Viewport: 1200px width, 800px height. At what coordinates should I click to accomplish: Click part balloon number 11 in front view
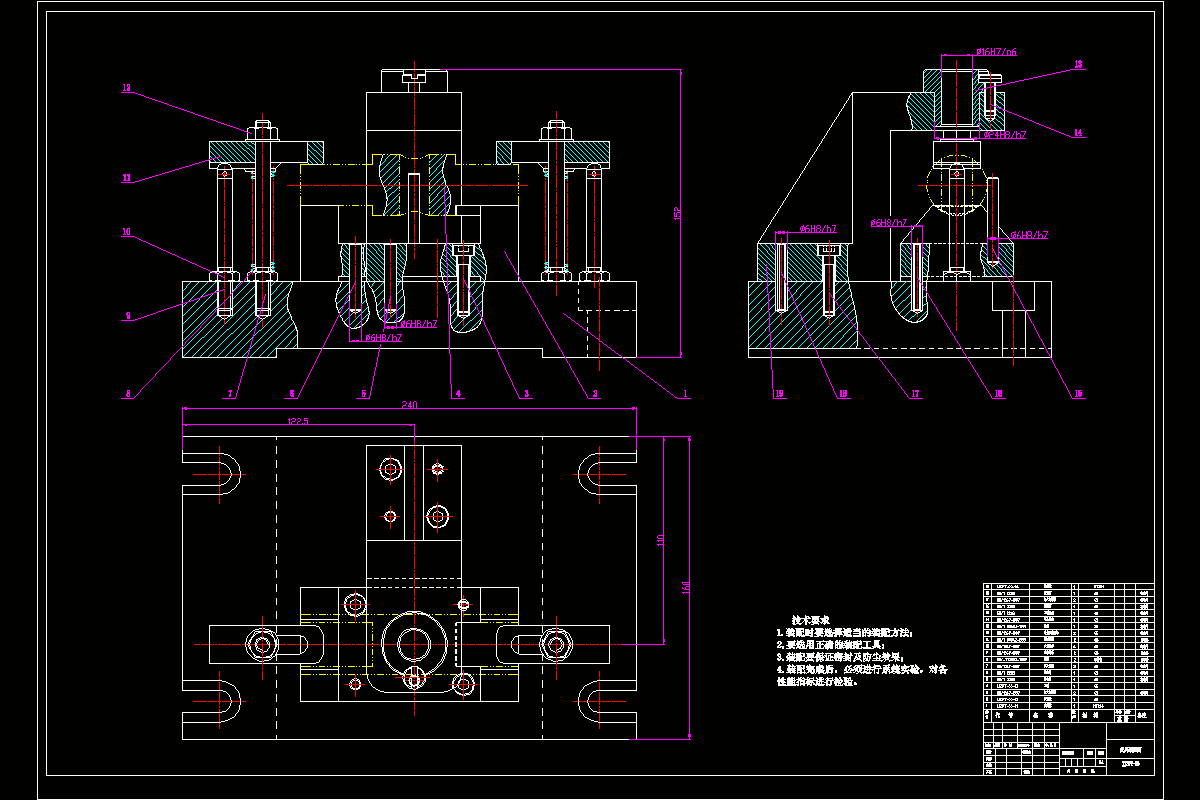[x=126, y=179]
